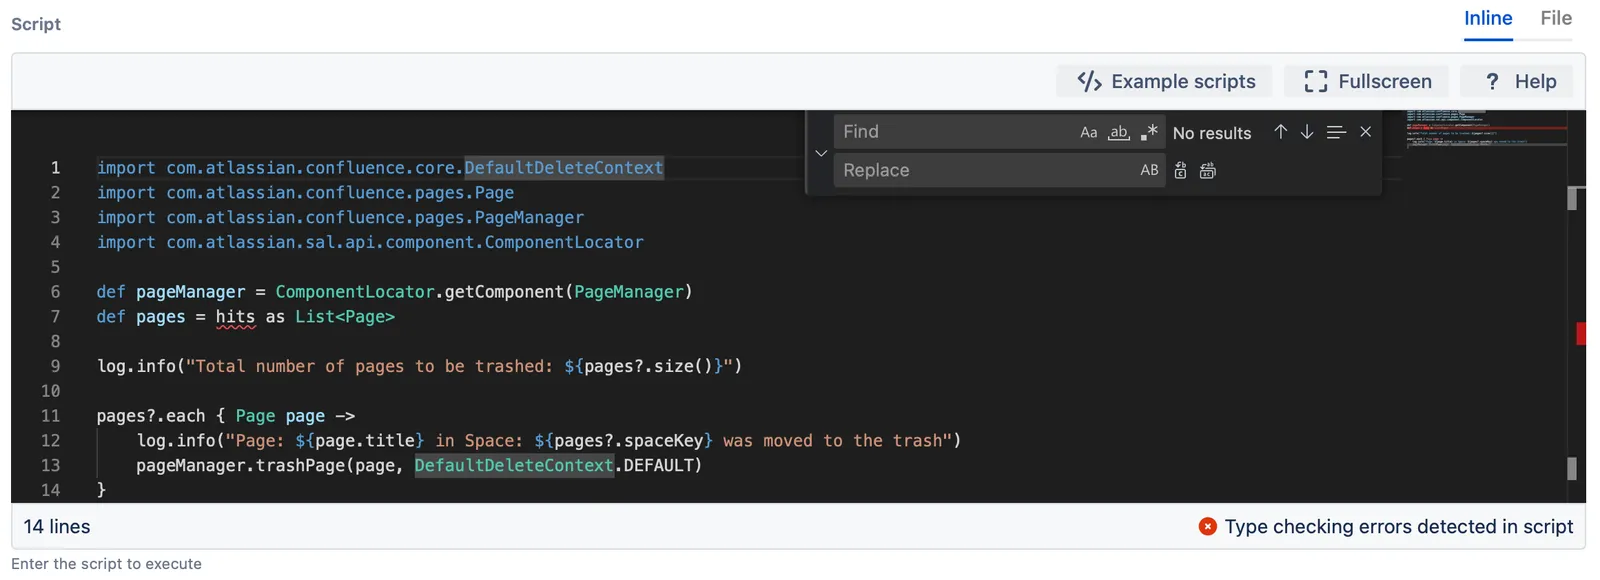Click the "Script" label
The width and height of the screenshot is (1600, 580).
tap(36, 24)
